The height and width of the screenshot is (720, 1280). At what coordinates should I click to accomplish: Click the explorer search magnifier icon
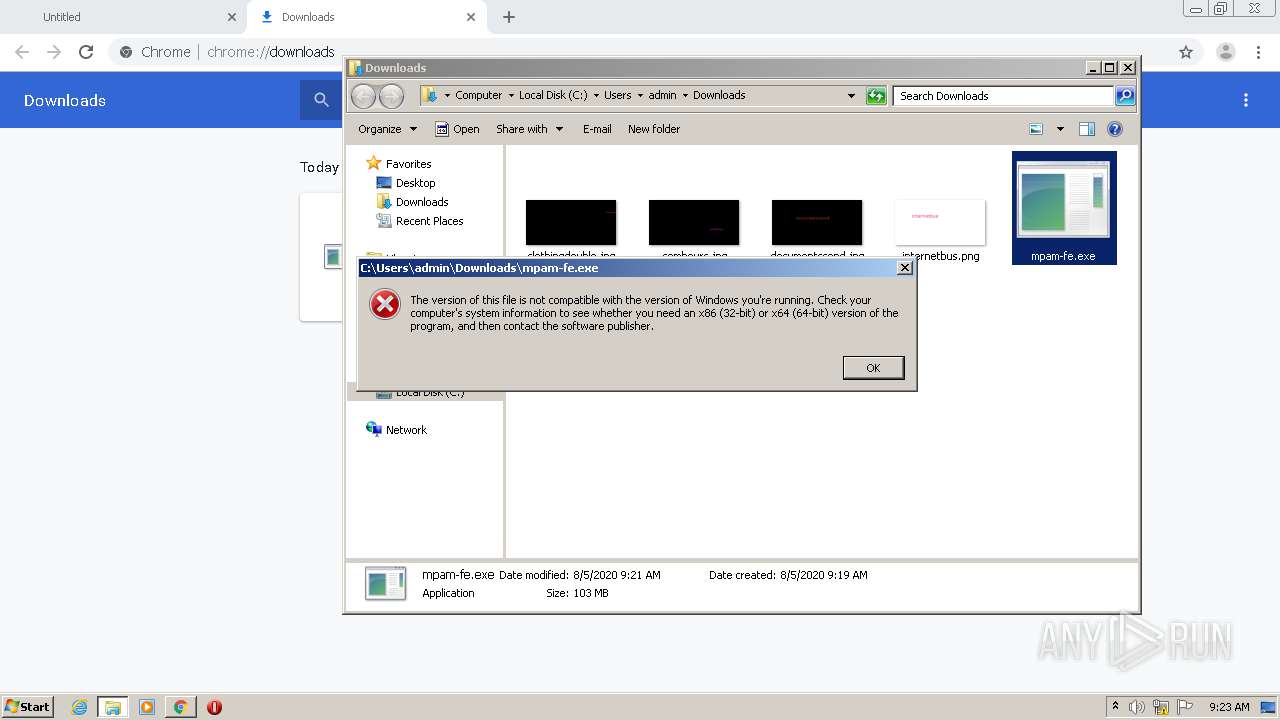point(1125,96)
